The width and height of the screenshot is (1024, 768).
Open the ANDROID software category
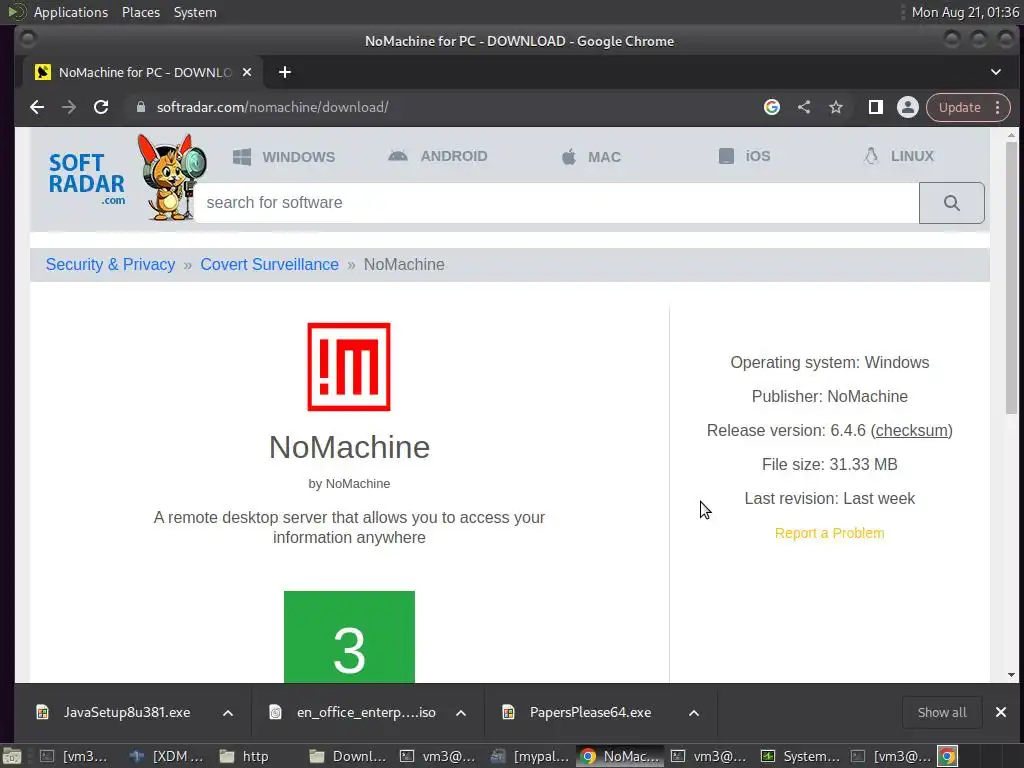click(438, 156)
